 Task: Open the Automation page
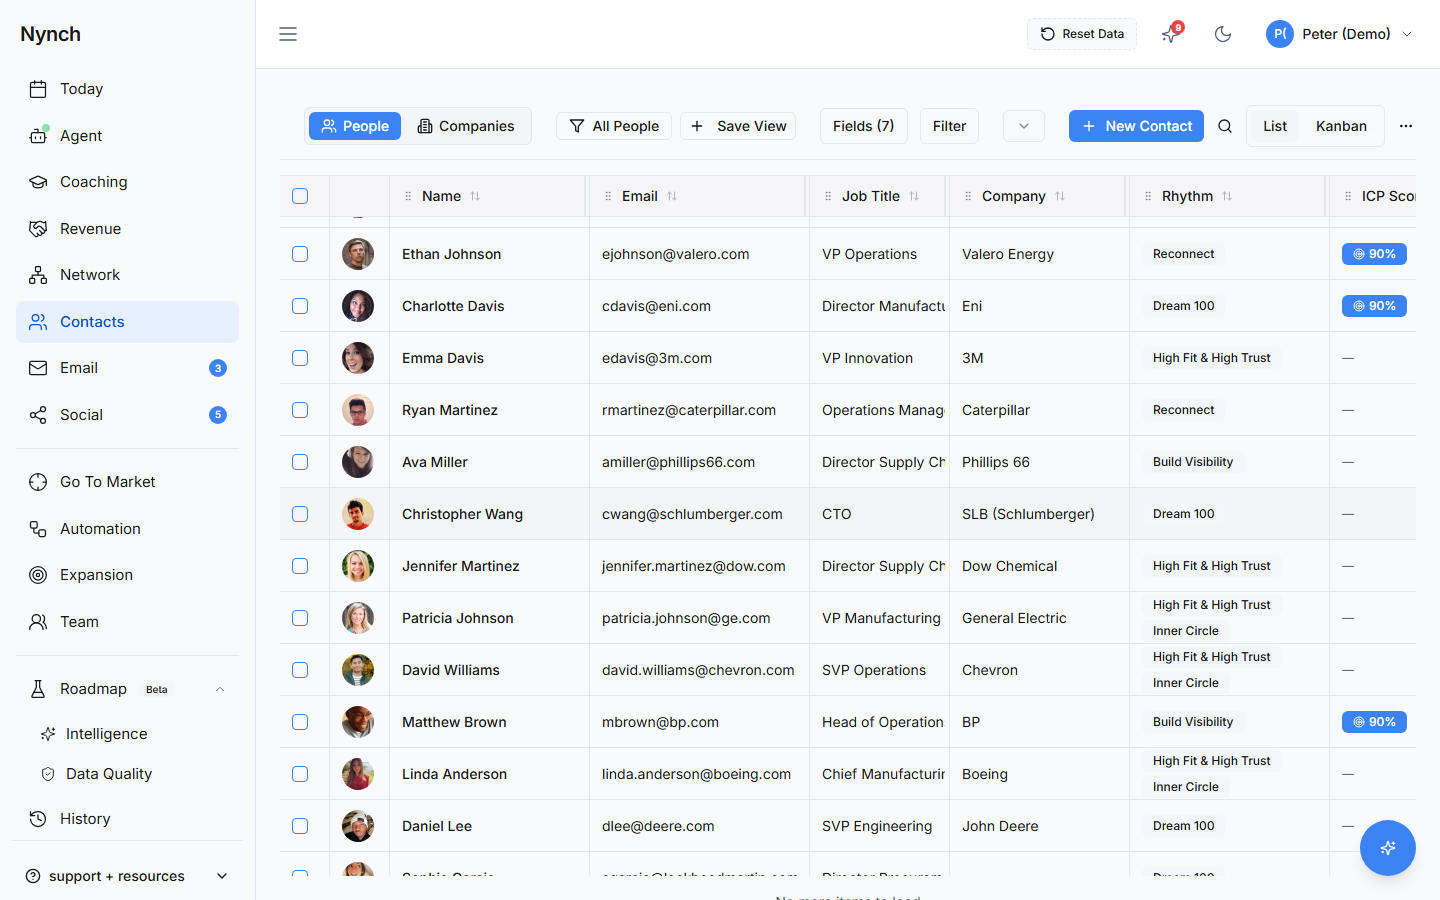(127, 529)
